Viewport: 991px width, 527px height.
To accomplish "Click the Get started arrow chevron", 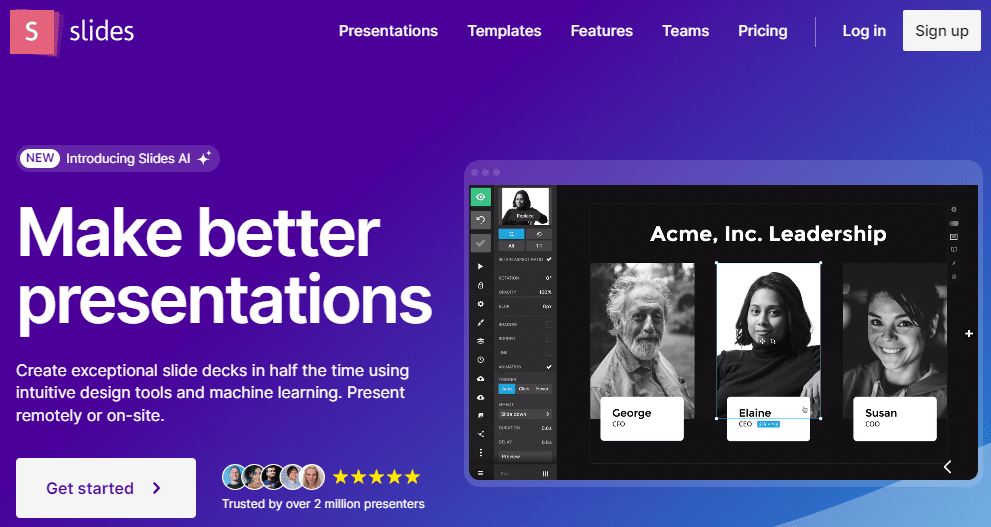I will click(157, 488).
